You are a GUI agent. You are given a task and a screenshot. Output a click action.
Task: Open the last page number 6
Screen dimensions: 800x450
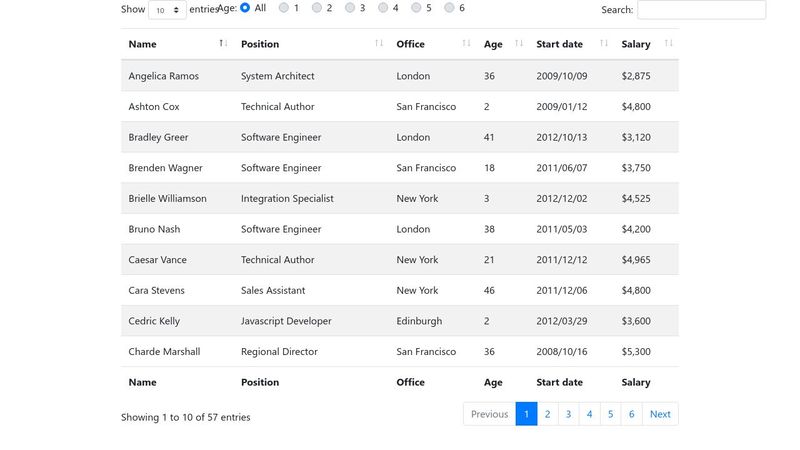tap(632, 414)
